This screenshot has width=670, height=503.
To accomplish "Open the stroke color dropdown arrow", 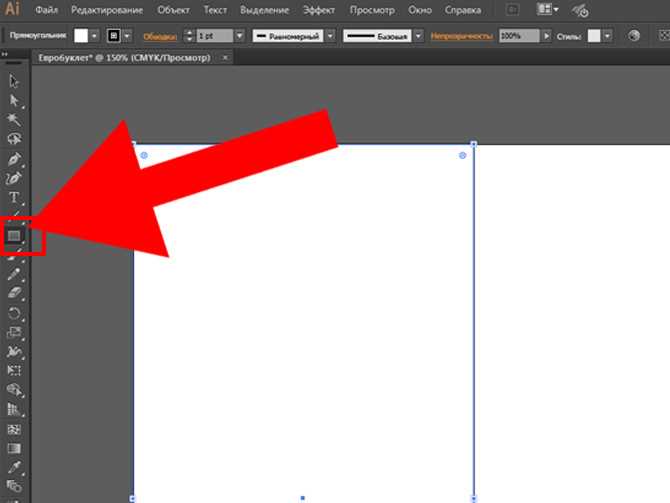I will click(x=127, y=36).
